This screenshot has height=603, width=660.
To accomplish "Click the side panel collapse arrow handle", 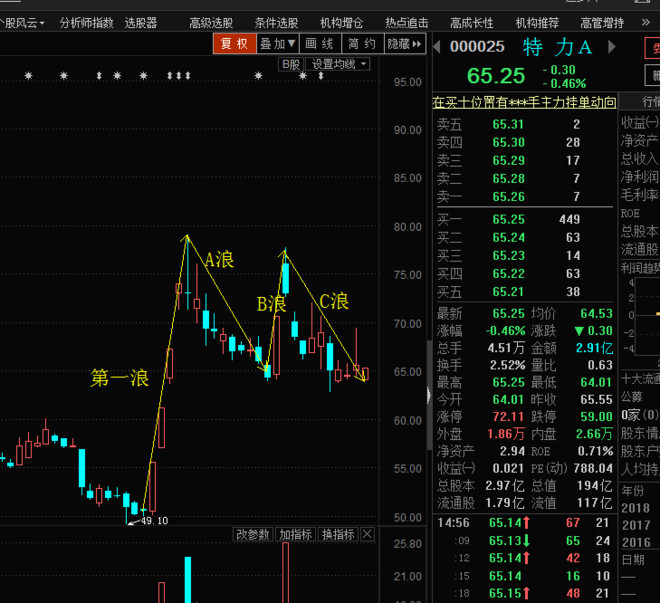I will pyautogui.click(x=428, y=396).
